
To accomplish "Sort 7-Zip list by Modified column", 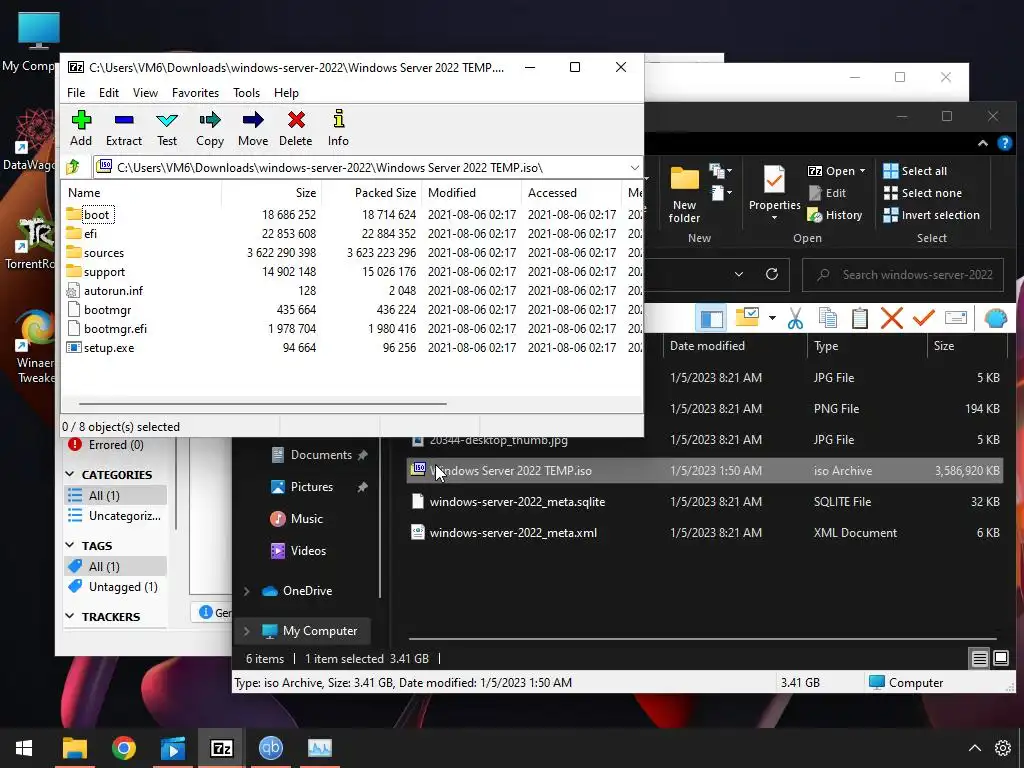I will tap(472, 193).
